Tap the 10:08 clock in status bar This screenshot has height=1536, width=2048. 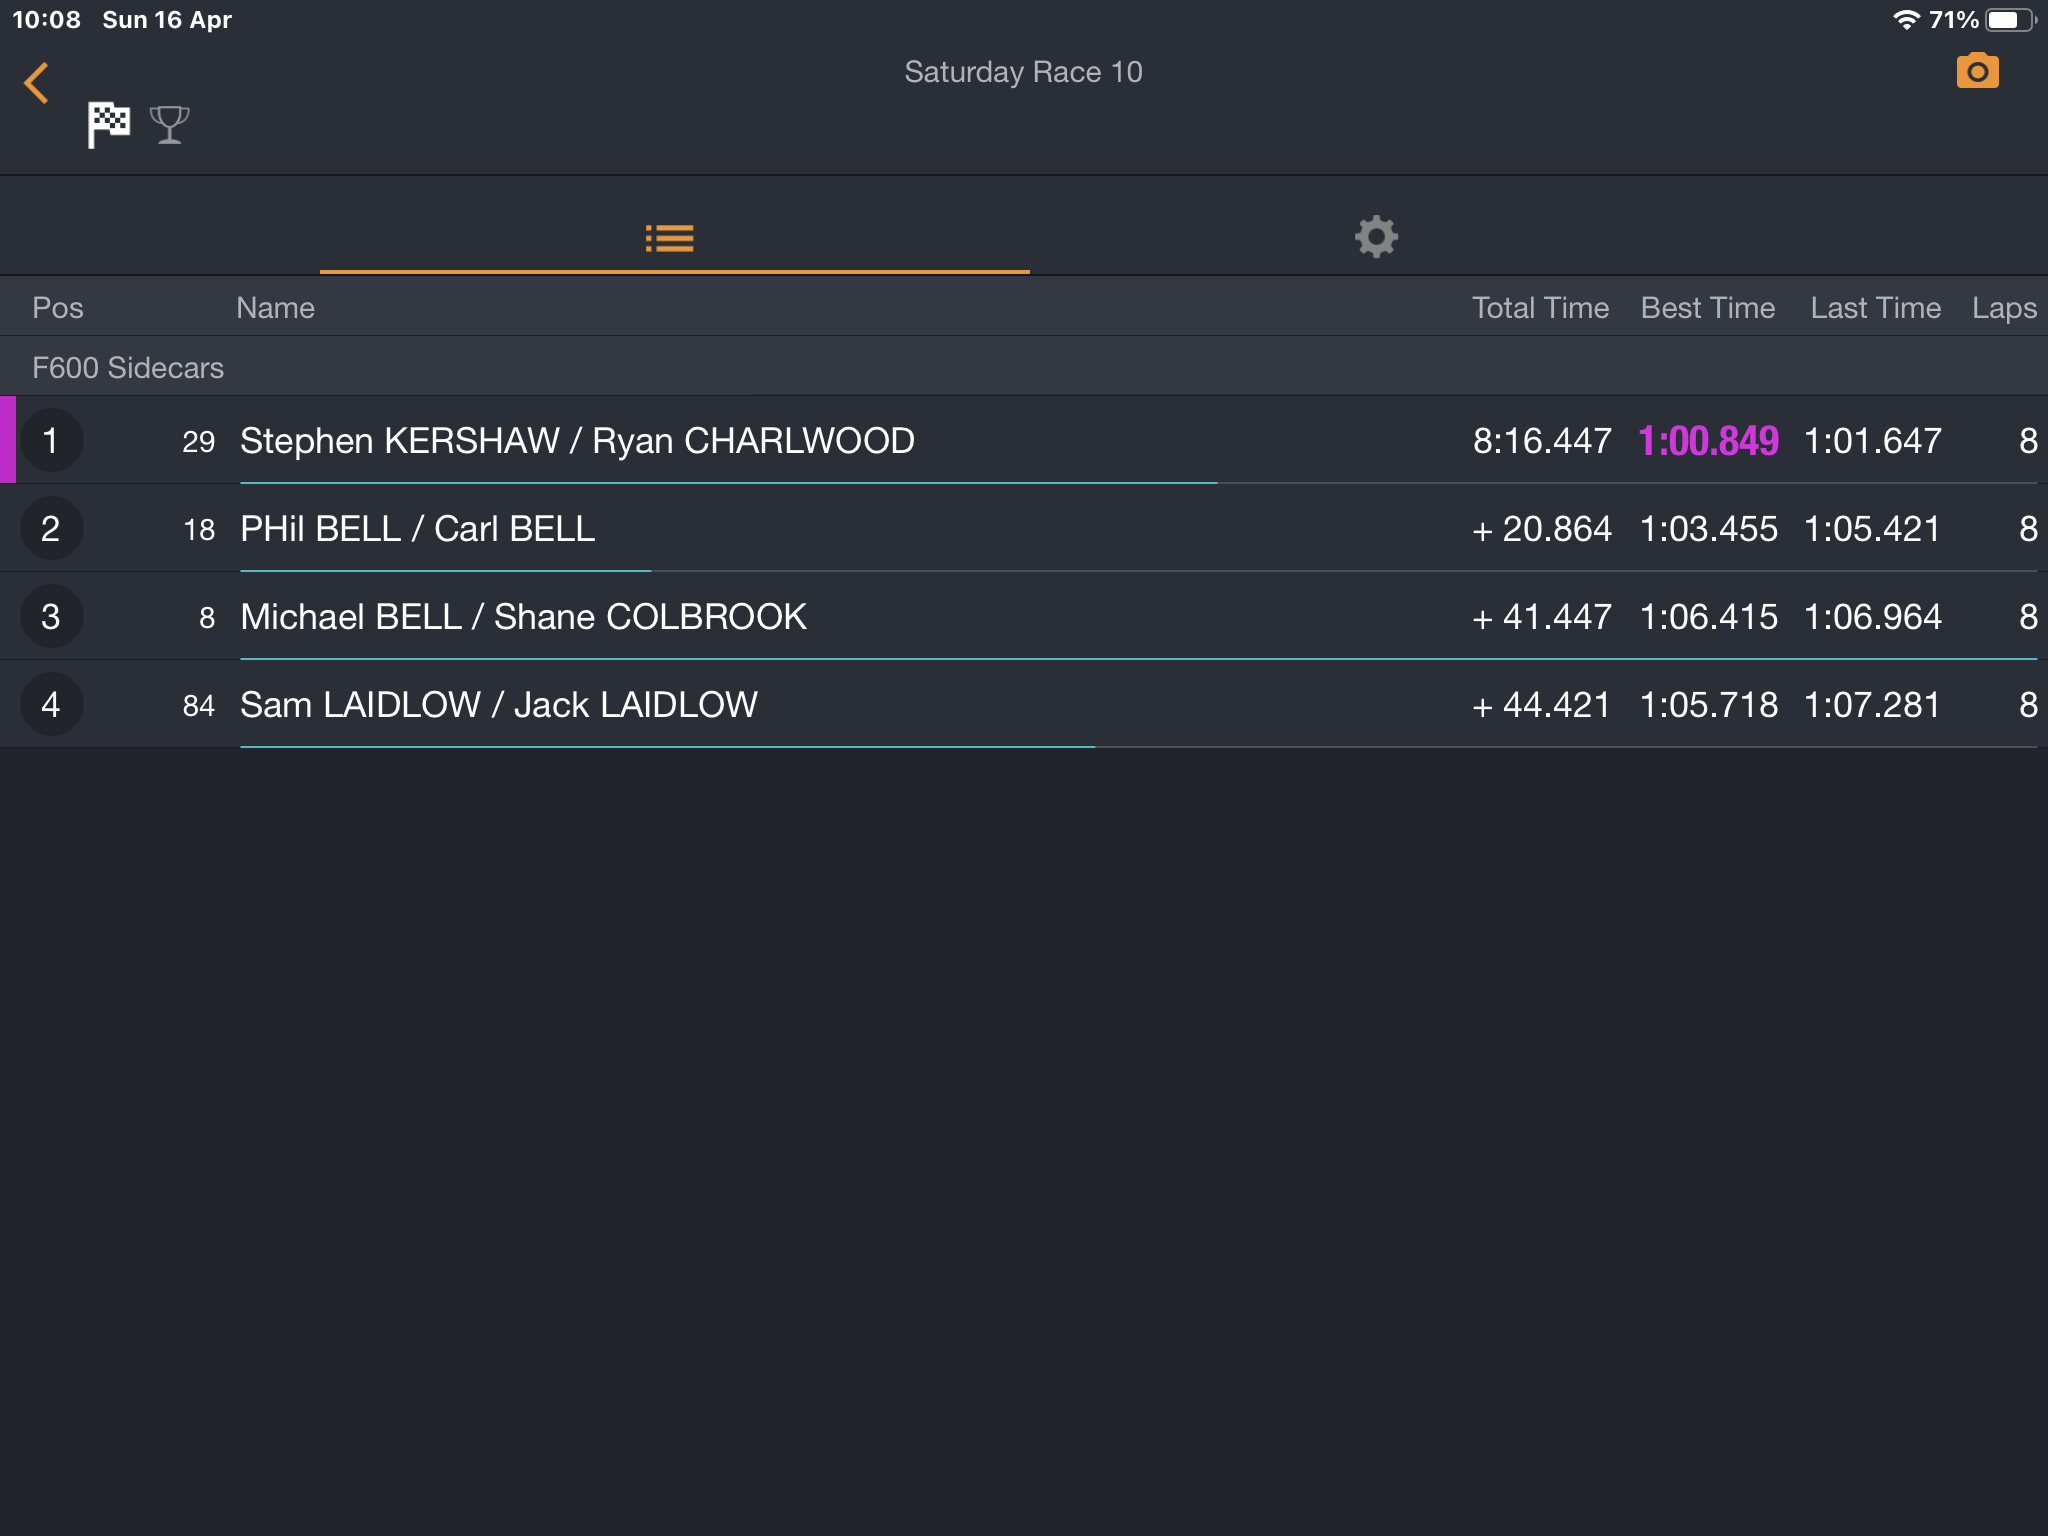[46, 20]
